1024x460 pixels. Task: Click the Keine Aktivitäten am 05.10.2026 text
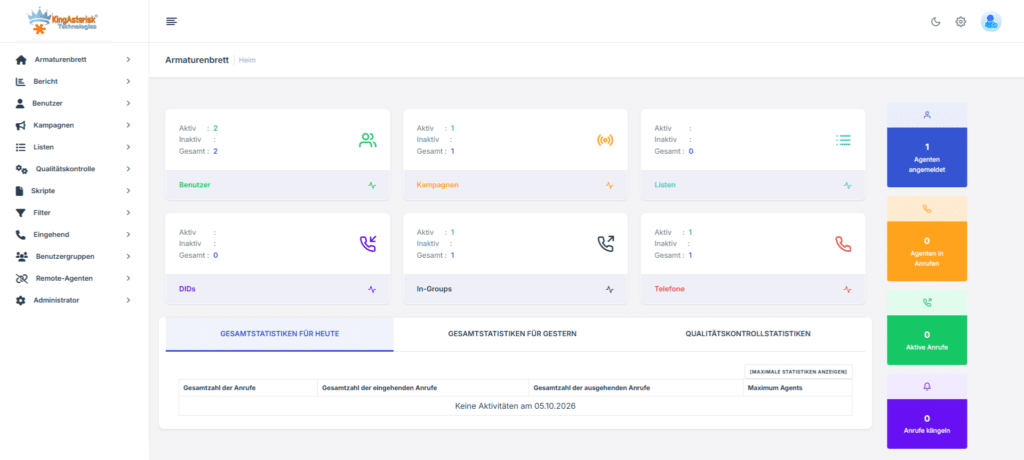pyautogui.click(x=515, y=406)
